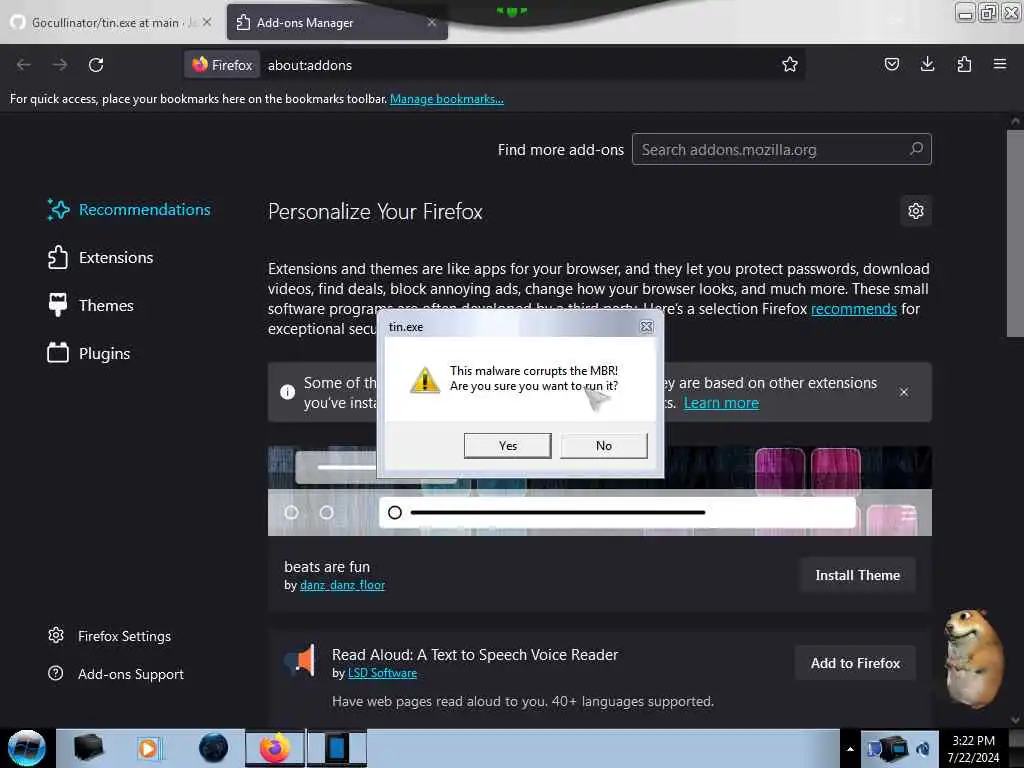
Task: Click the Recommendations sparkle icon
Action: [x=58, y=210]
